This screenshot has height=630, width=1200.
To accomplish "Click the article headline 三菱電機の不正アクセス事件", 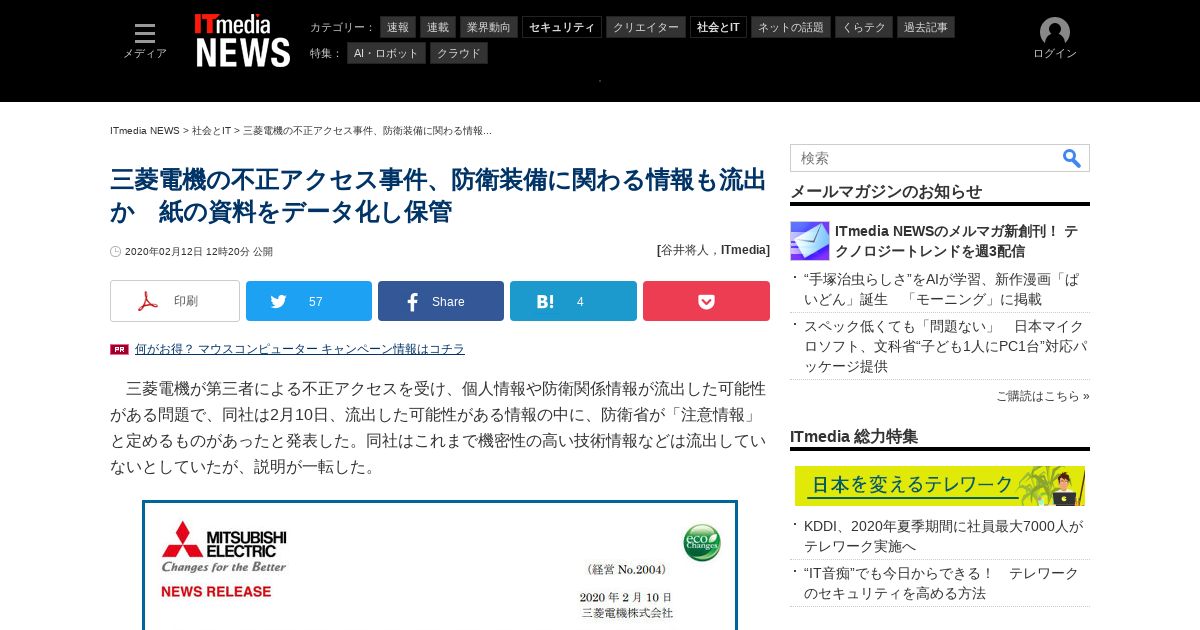I will click(438, 196).
